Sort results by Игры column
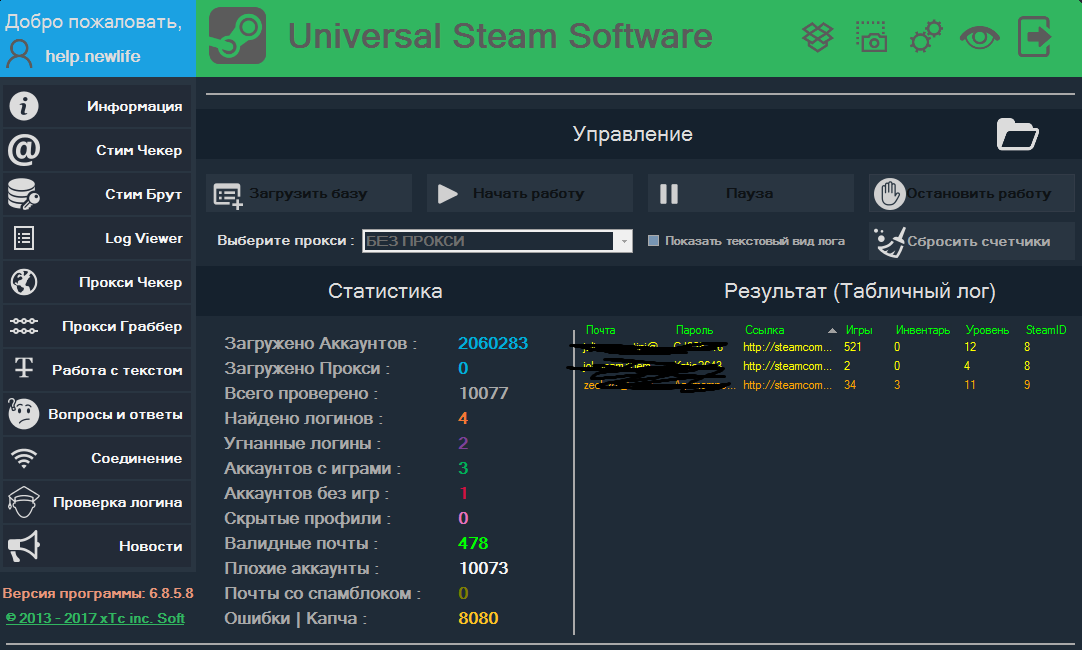Screen dimensions: 1082x650 pyautogui.click(x=859, y=330)
